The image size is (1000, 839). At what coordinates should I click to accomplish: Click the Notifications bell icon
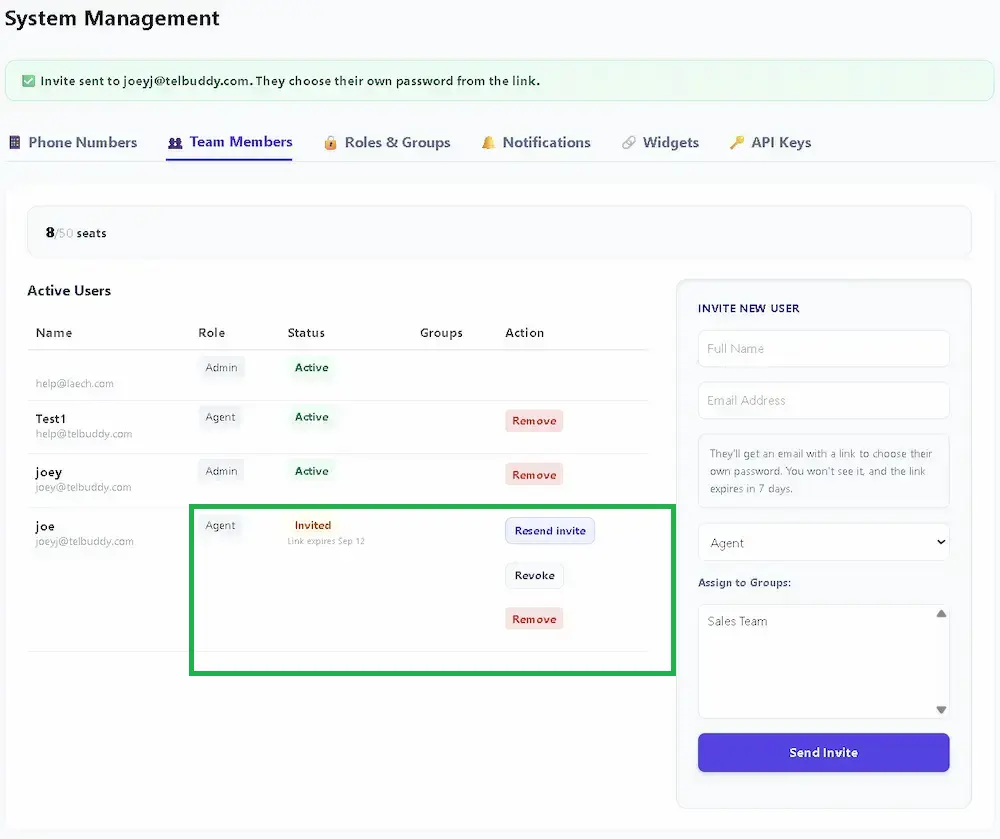488,142
